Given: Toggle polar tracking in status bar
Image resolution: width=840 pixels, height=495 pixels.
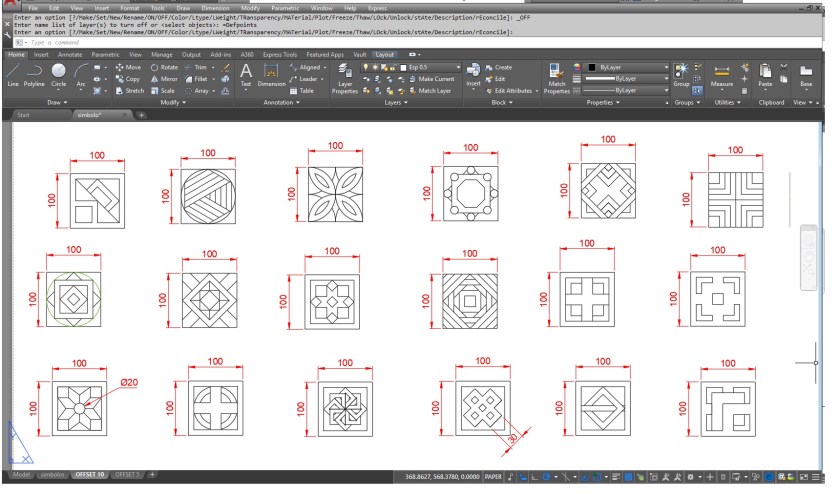Looking at the screenshot, I should pyautogui.click(x=546, y=476).
